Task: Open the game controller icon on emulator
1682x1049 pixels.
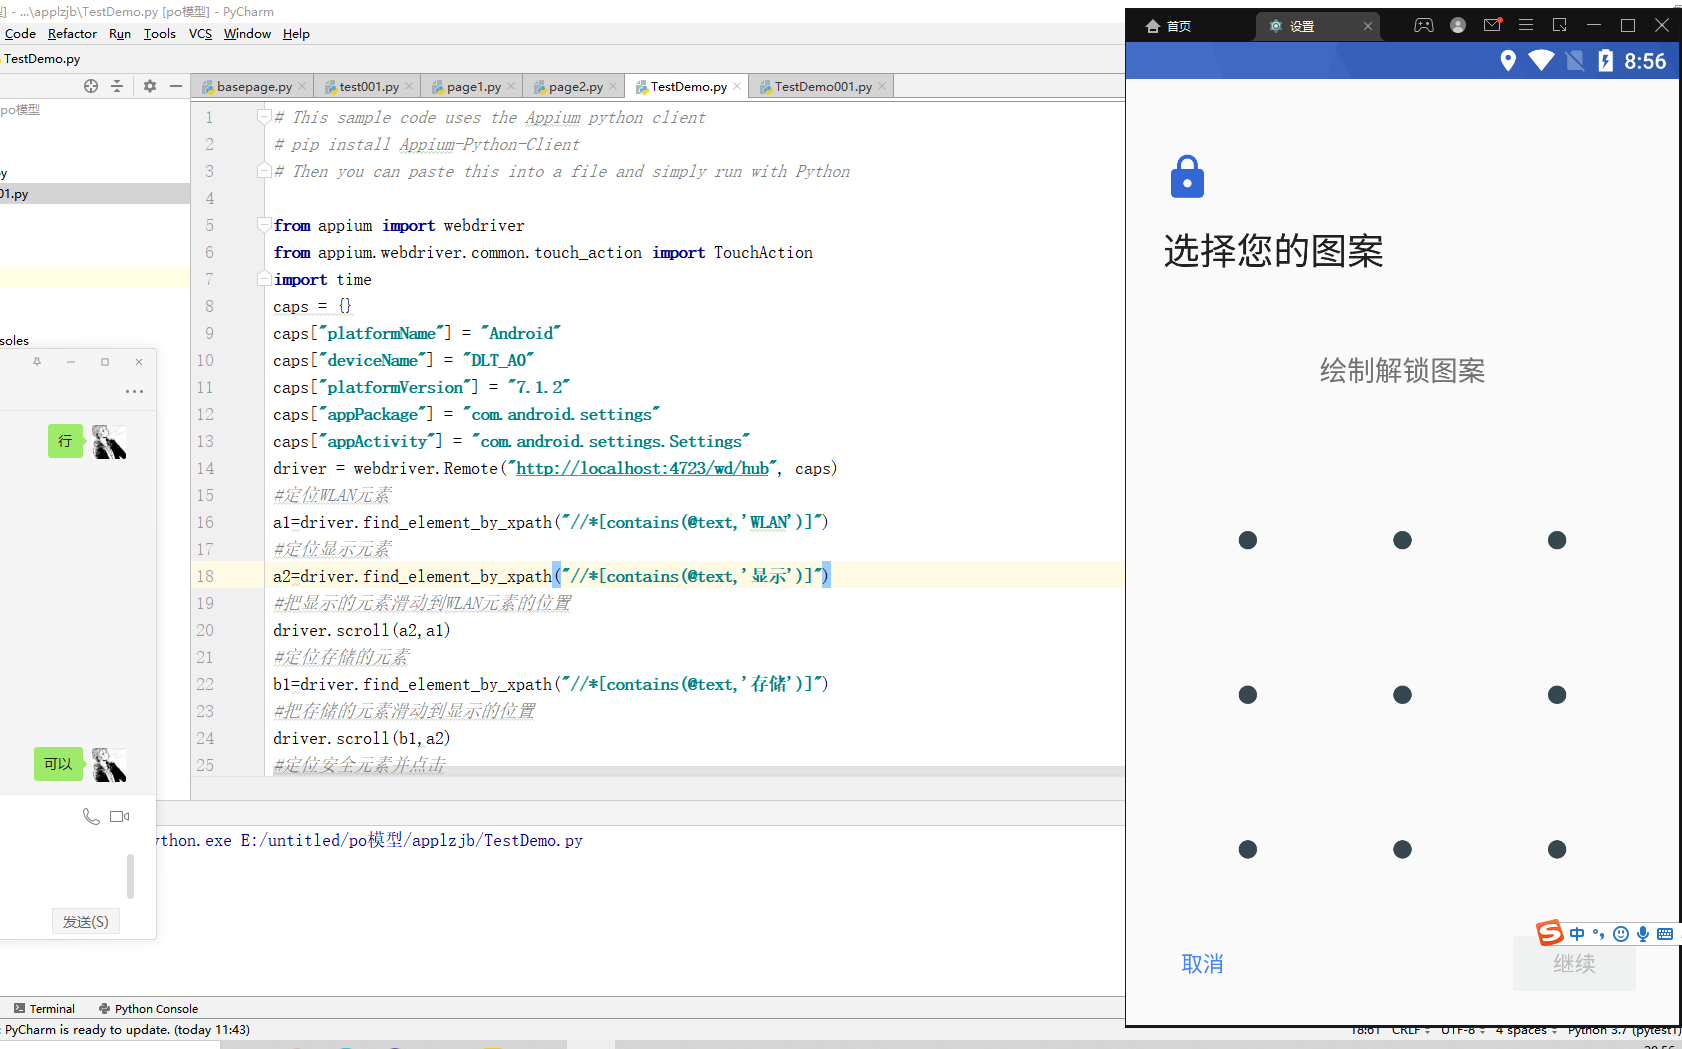Action: (x=1424, y=25)
